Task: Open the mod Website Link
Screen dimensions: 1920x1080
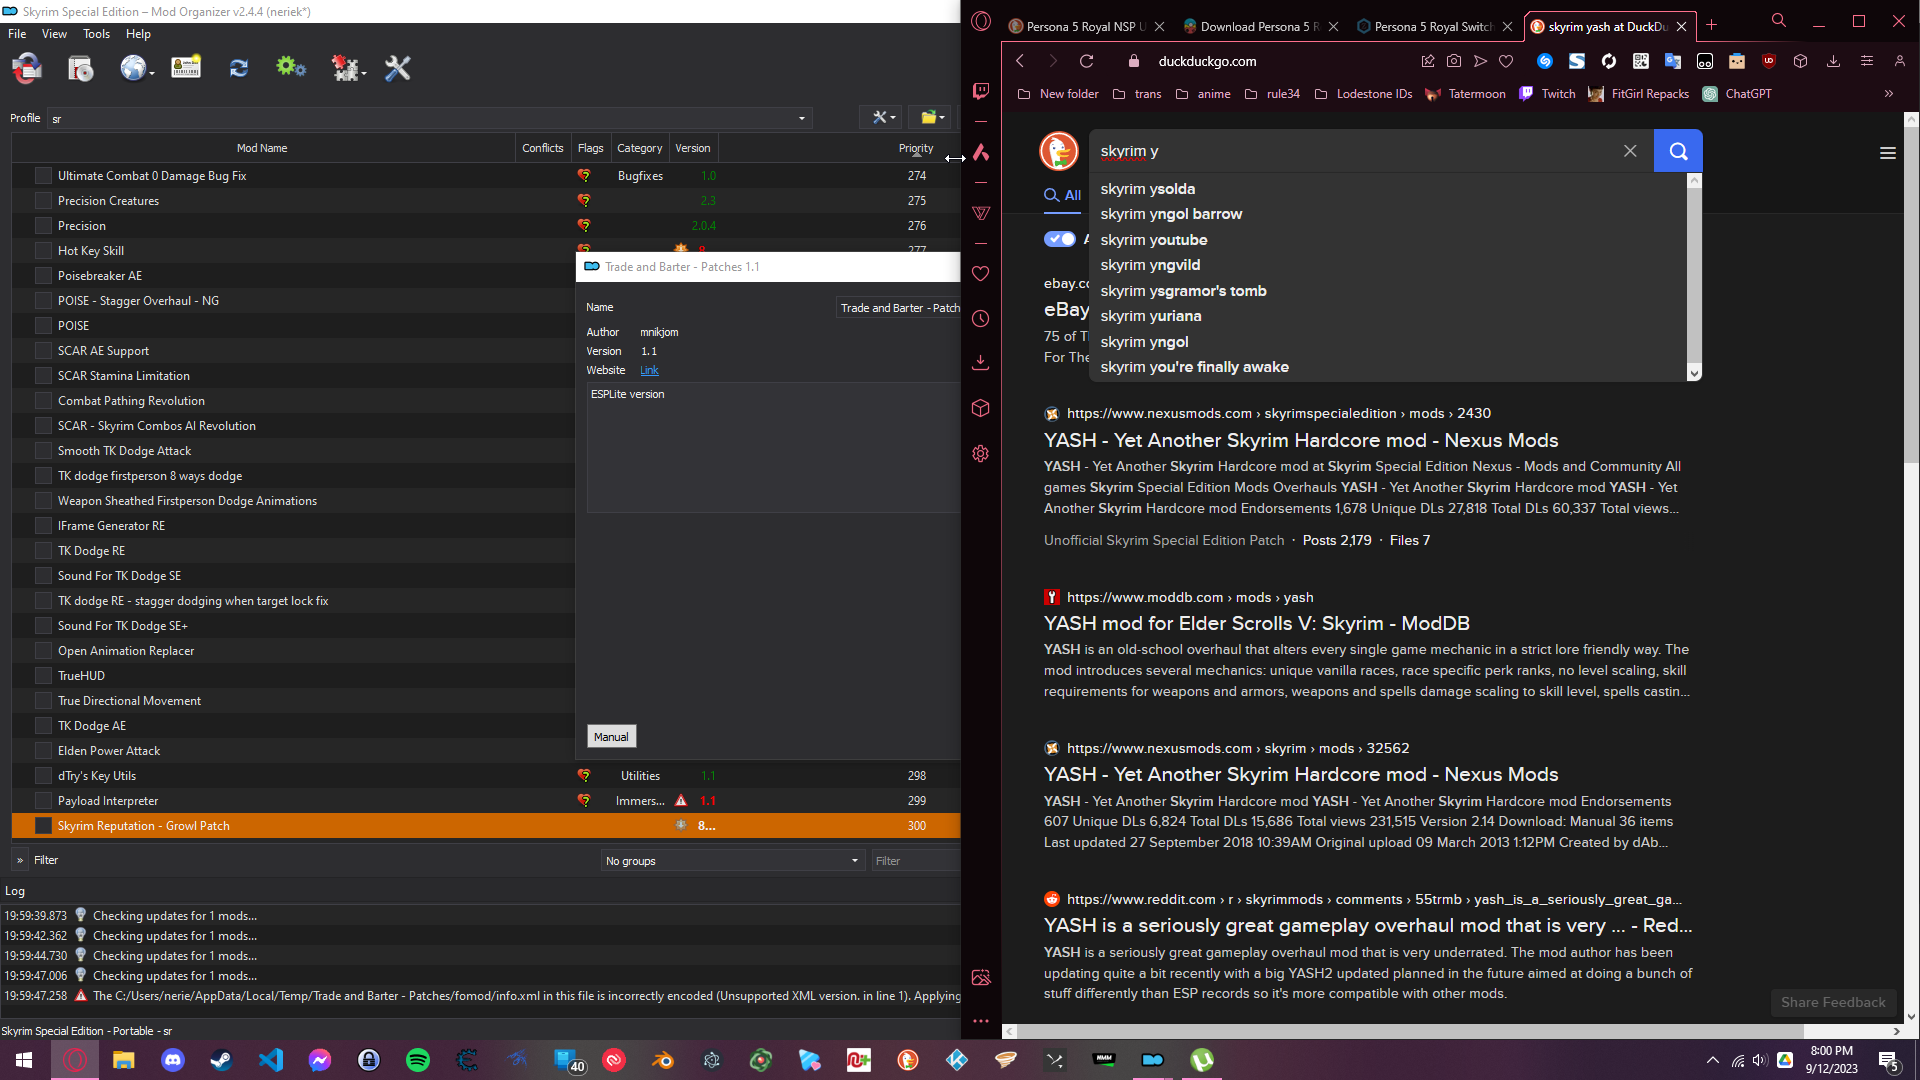Action: coord(649,370)
